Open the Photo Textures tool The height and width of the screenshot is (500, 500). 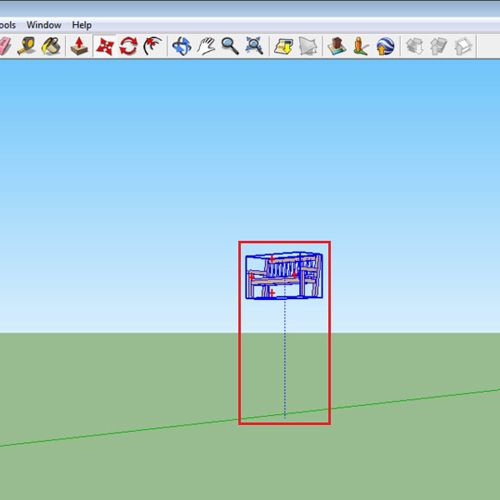coord(361,46)
